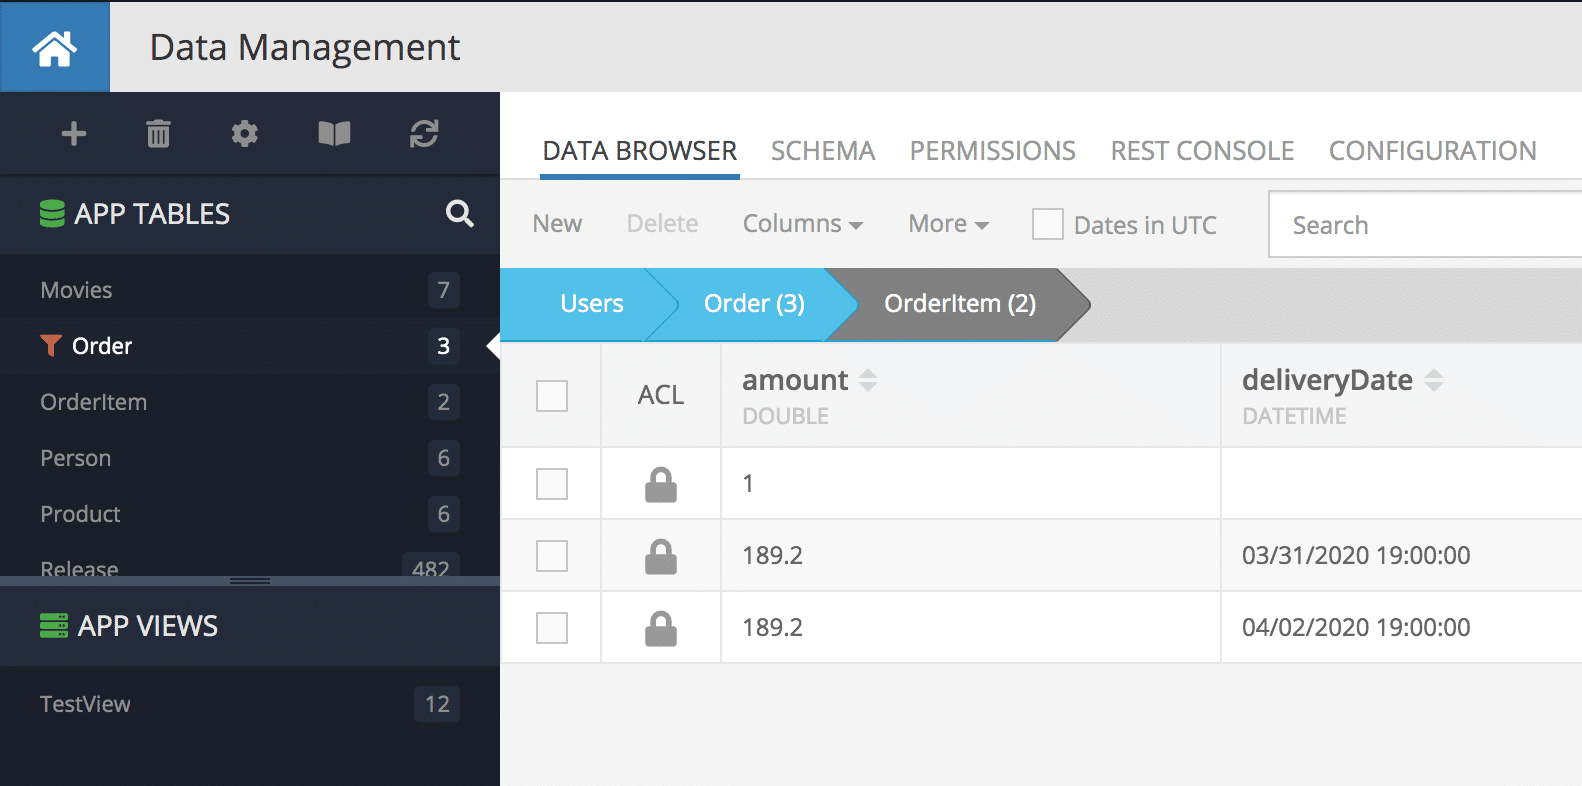Enable the Dates in UTC checkbox

(1048, 224)
